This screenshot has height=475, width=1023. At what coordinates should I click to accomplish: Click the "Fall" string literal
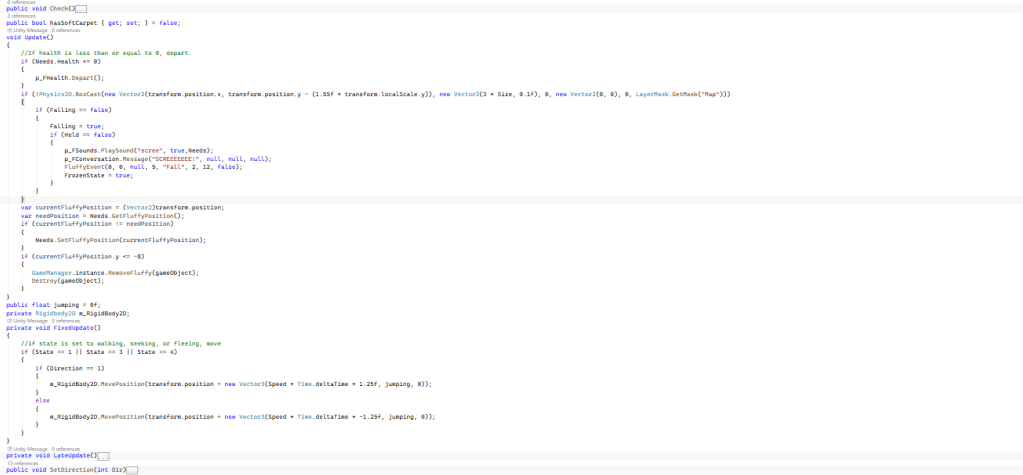click(x=176, y=166)
